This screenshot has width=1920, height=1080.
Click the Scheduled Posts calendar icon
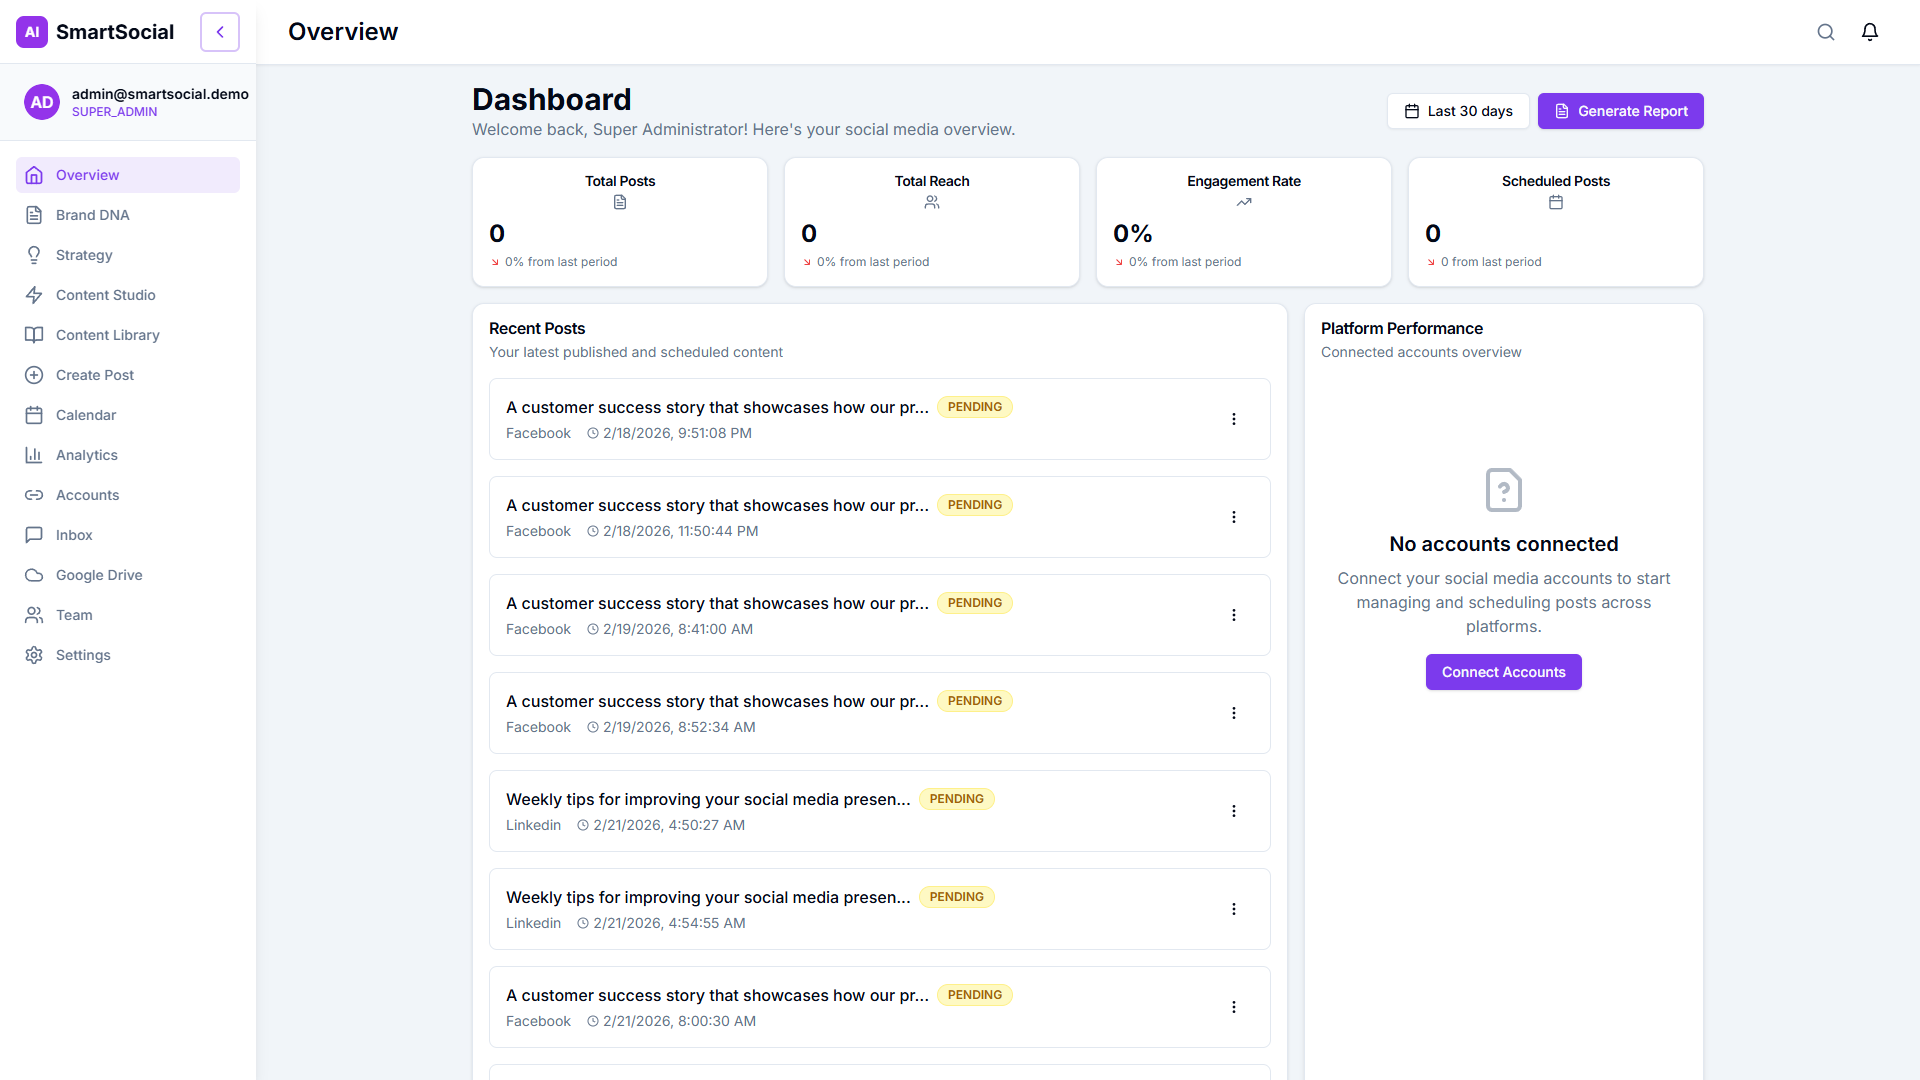click(1556, 202)
